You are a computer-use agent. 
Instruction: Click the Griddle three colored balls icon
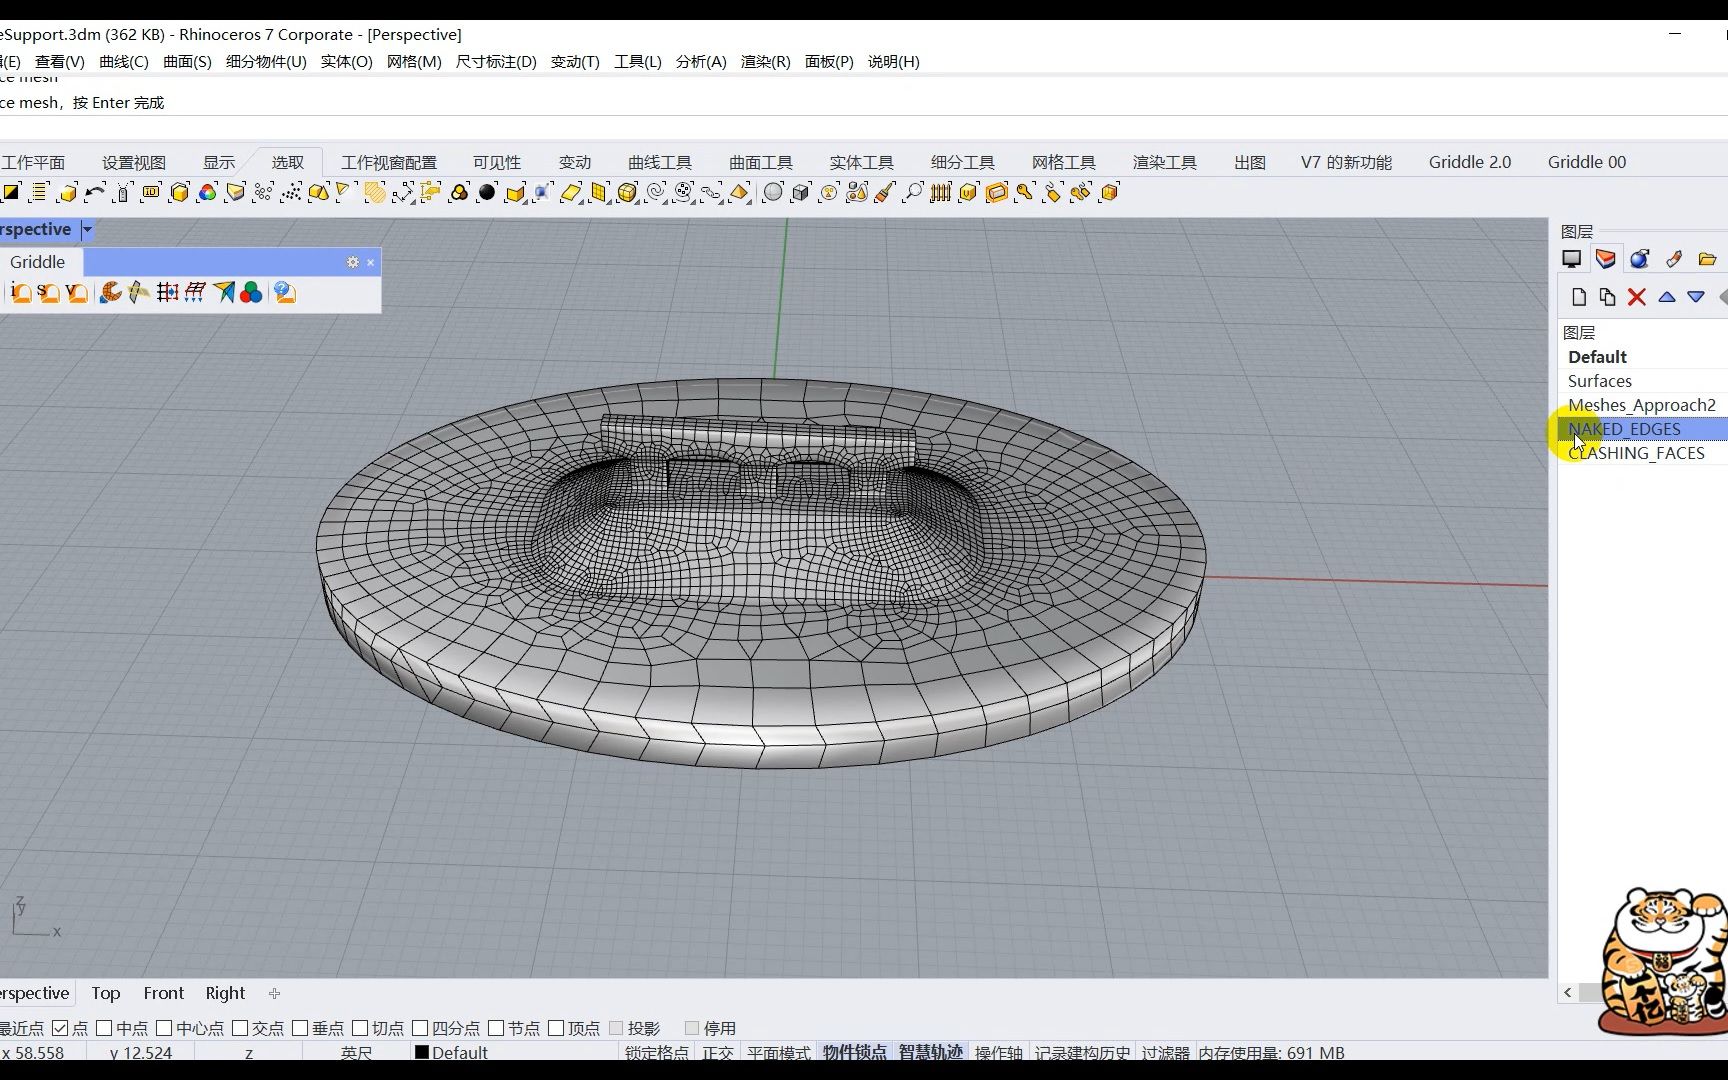click(251, 292)
